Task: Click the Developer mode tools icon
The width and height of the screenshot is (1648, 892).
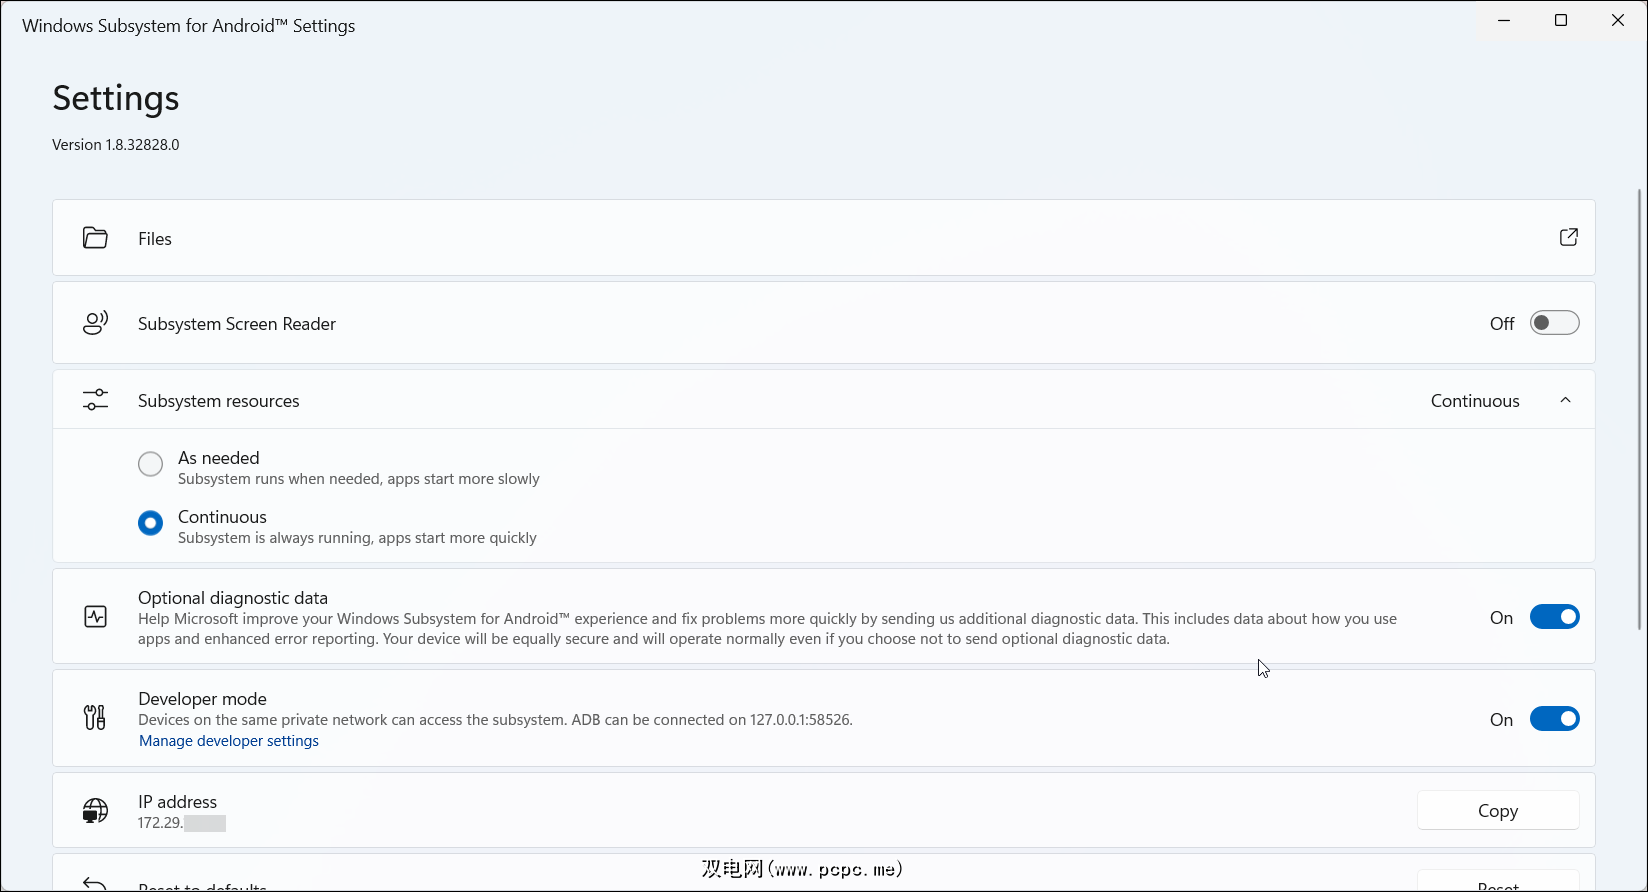Action: 95,718
